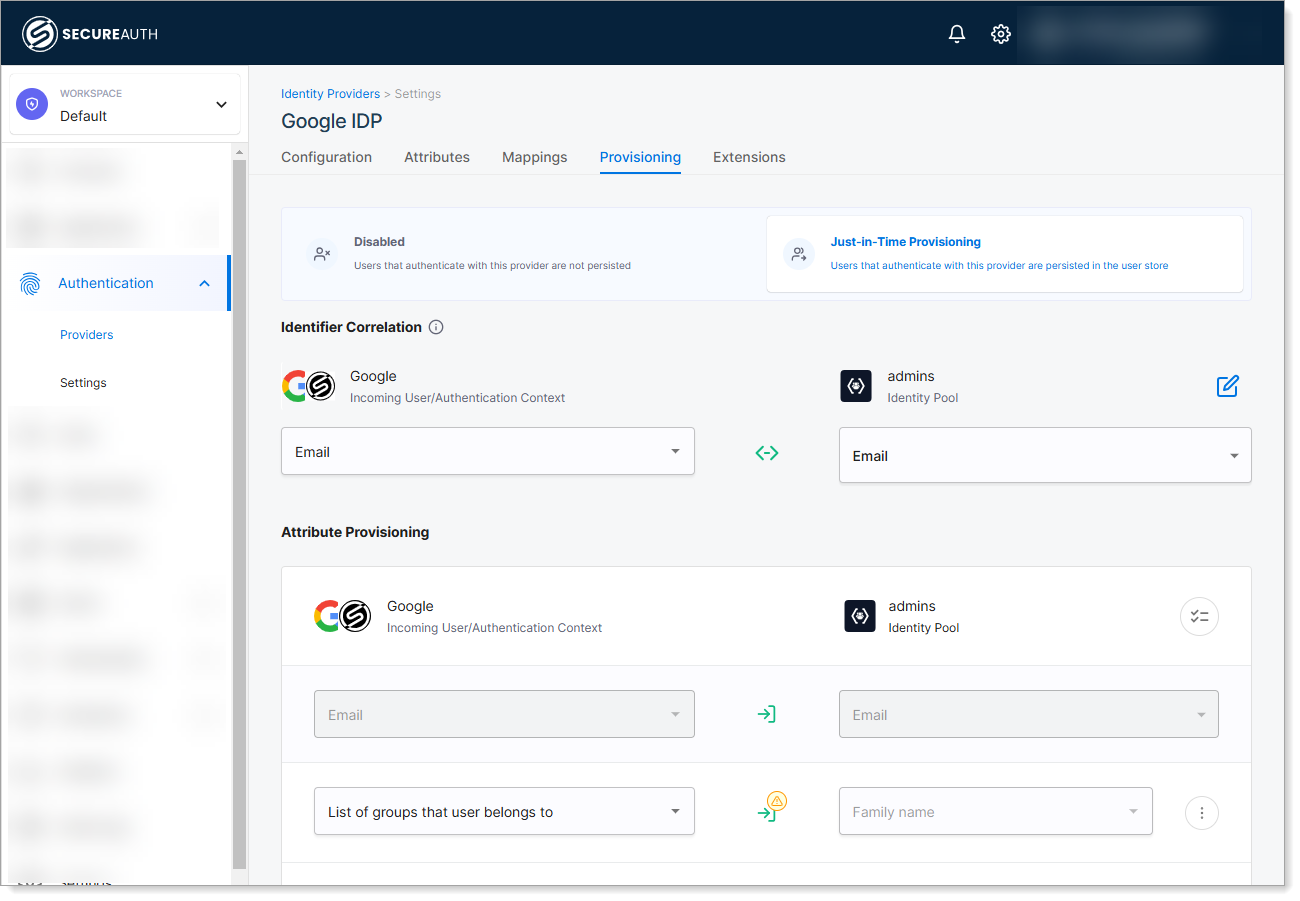Image resolution: width=1300 pixels, height=901 pixels.
Task: Click the Settings breadcrumb text
Action: click(418, 94)
